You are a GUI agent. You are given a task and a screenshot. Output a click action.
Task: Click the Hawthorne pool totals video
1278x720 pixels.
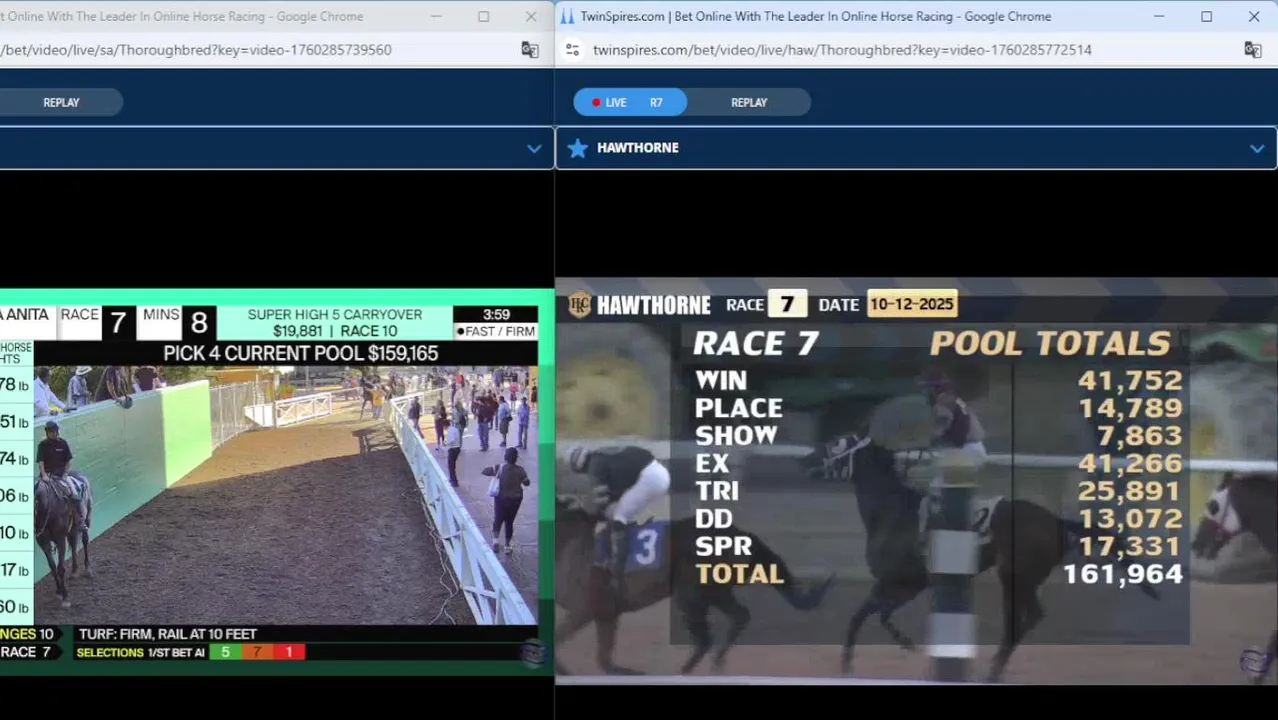tap(916, 481)
